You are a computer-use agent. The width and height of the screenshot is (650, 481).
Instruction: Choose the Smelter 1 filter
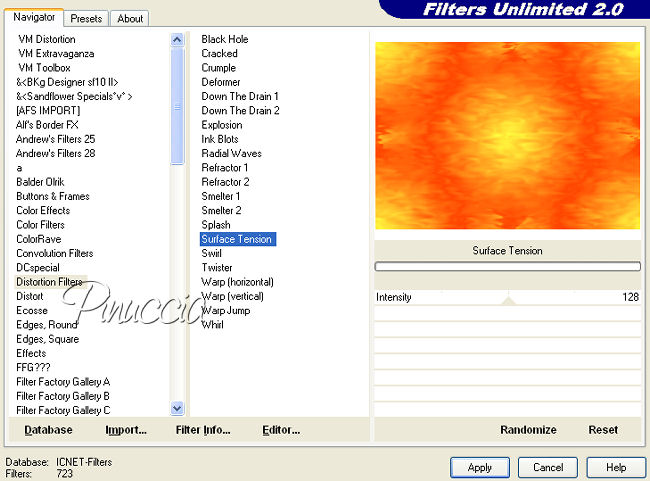pos(221,196)
